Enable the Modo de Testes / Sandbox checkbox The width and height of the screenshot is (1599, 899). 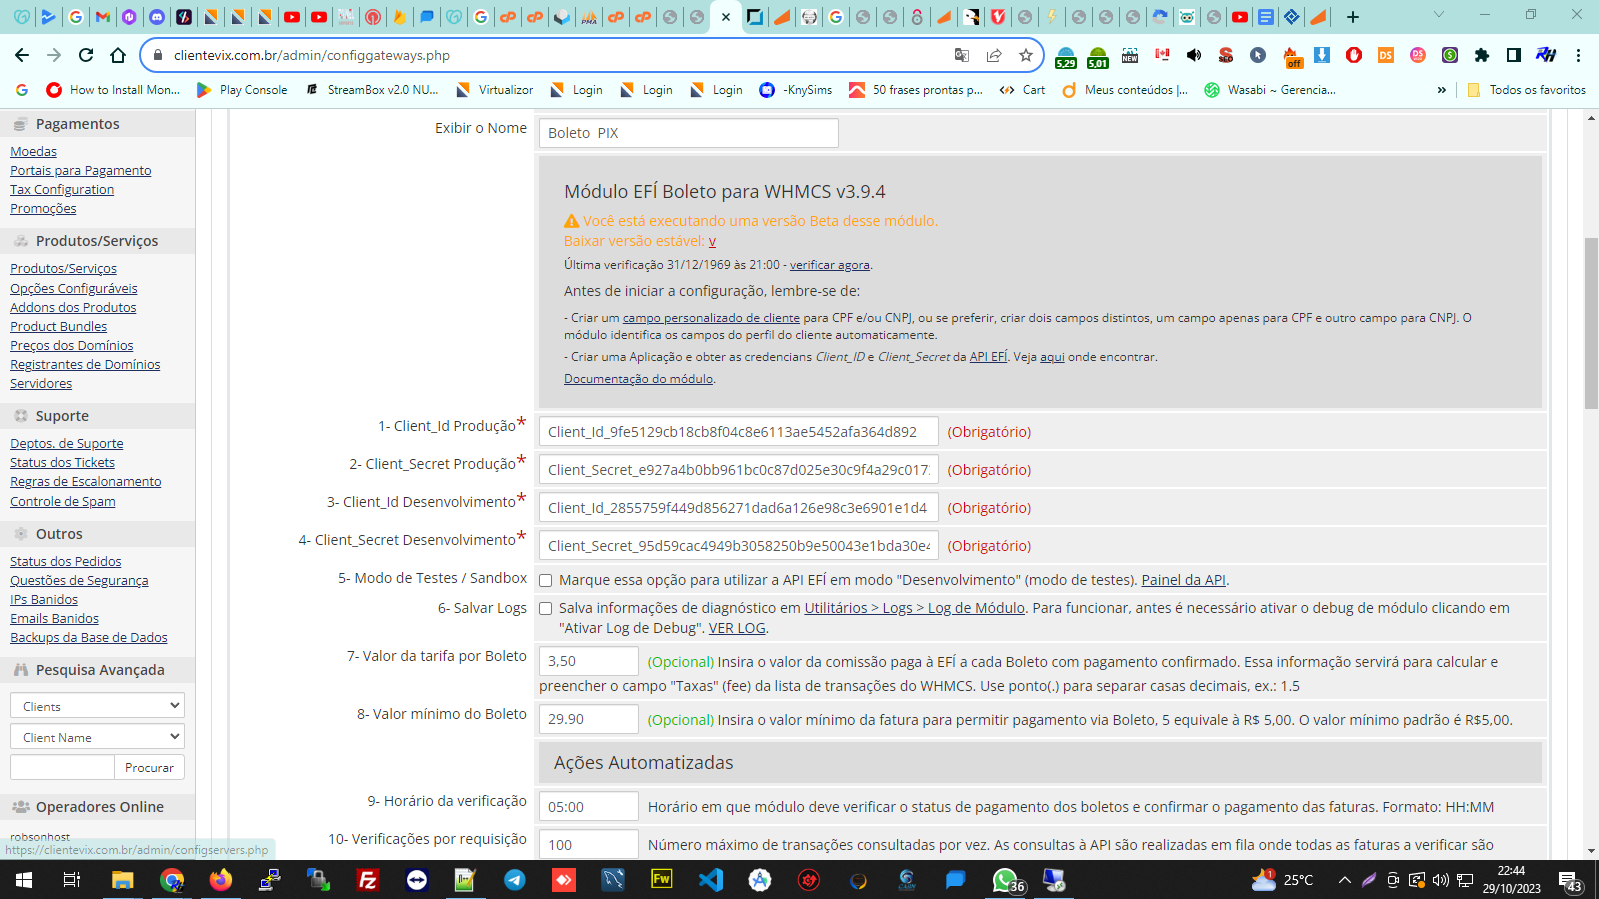click(545, 580)
